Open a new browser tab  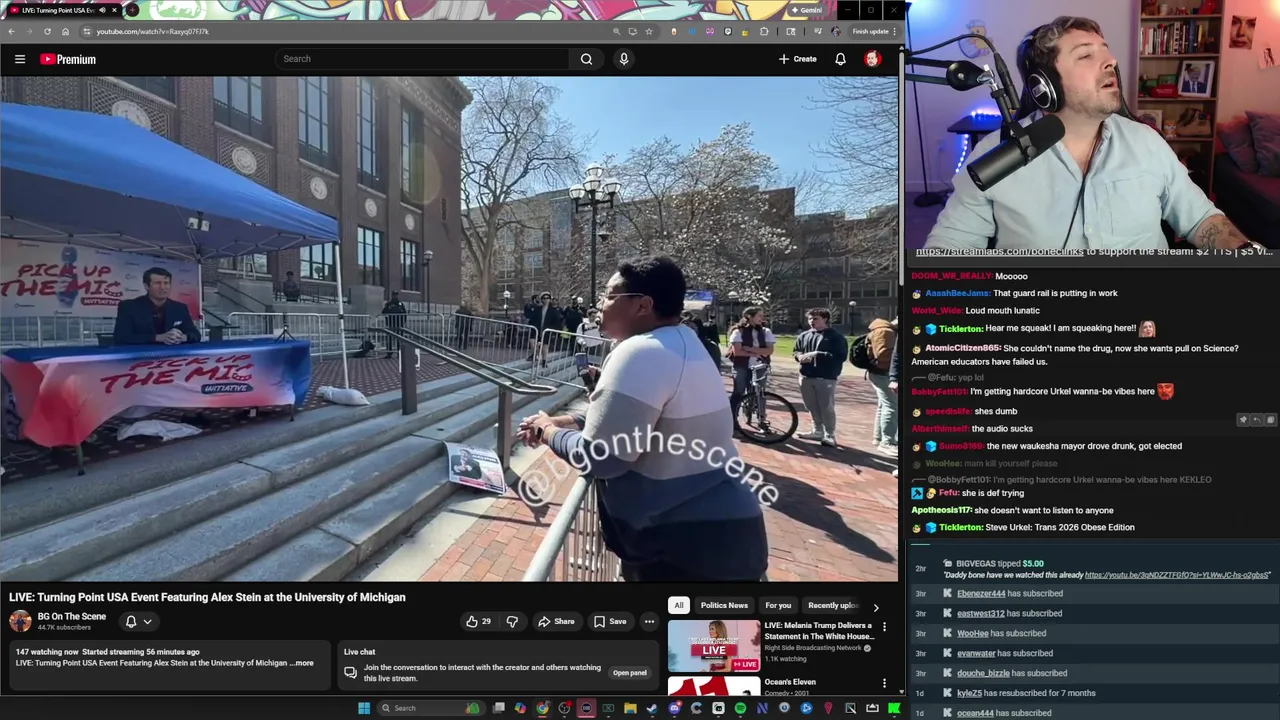pyautogui.click(x=131, y=10)
